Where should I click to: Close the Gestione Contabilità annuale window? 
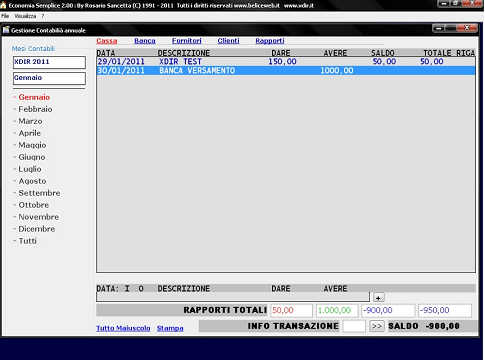point(467,28)
